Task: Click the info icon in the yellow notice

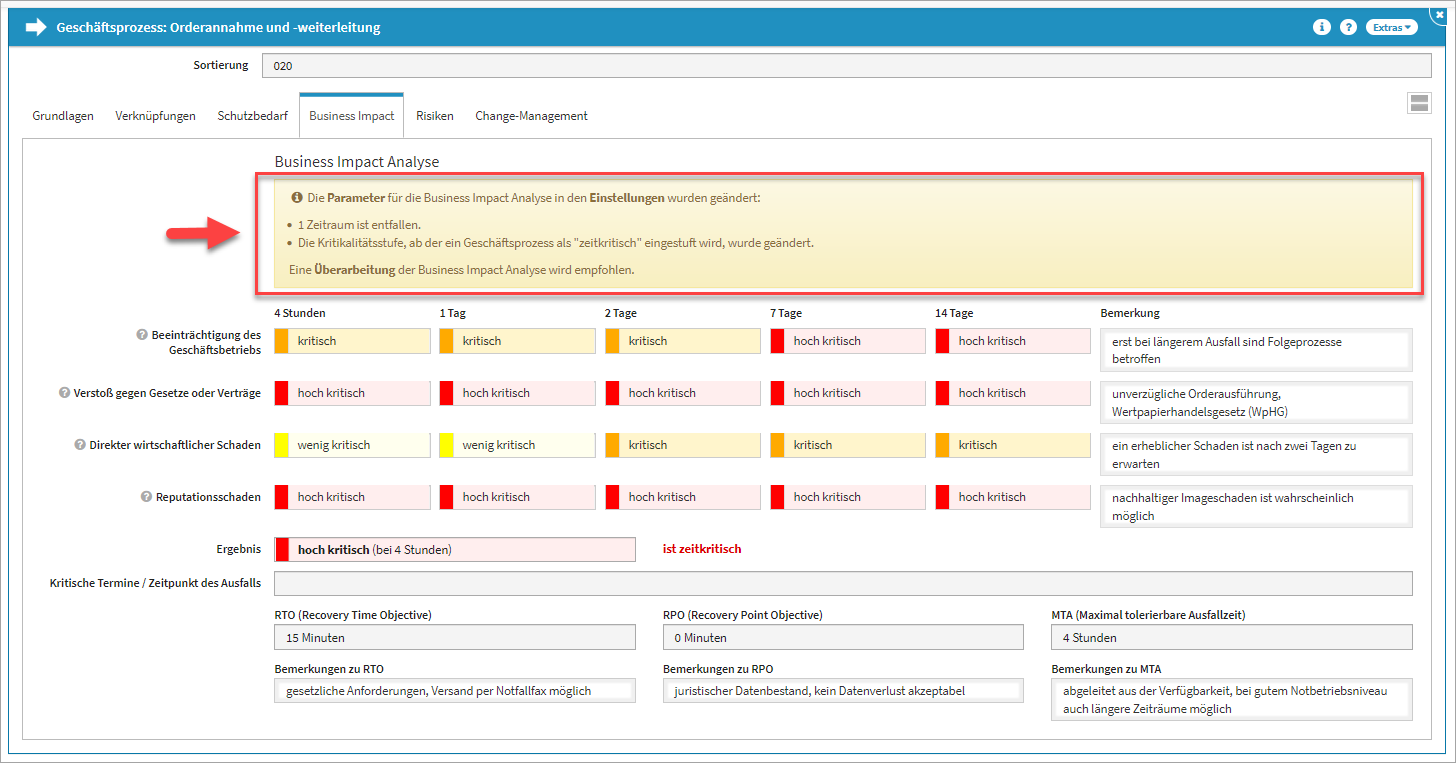Action: [297, 198]
